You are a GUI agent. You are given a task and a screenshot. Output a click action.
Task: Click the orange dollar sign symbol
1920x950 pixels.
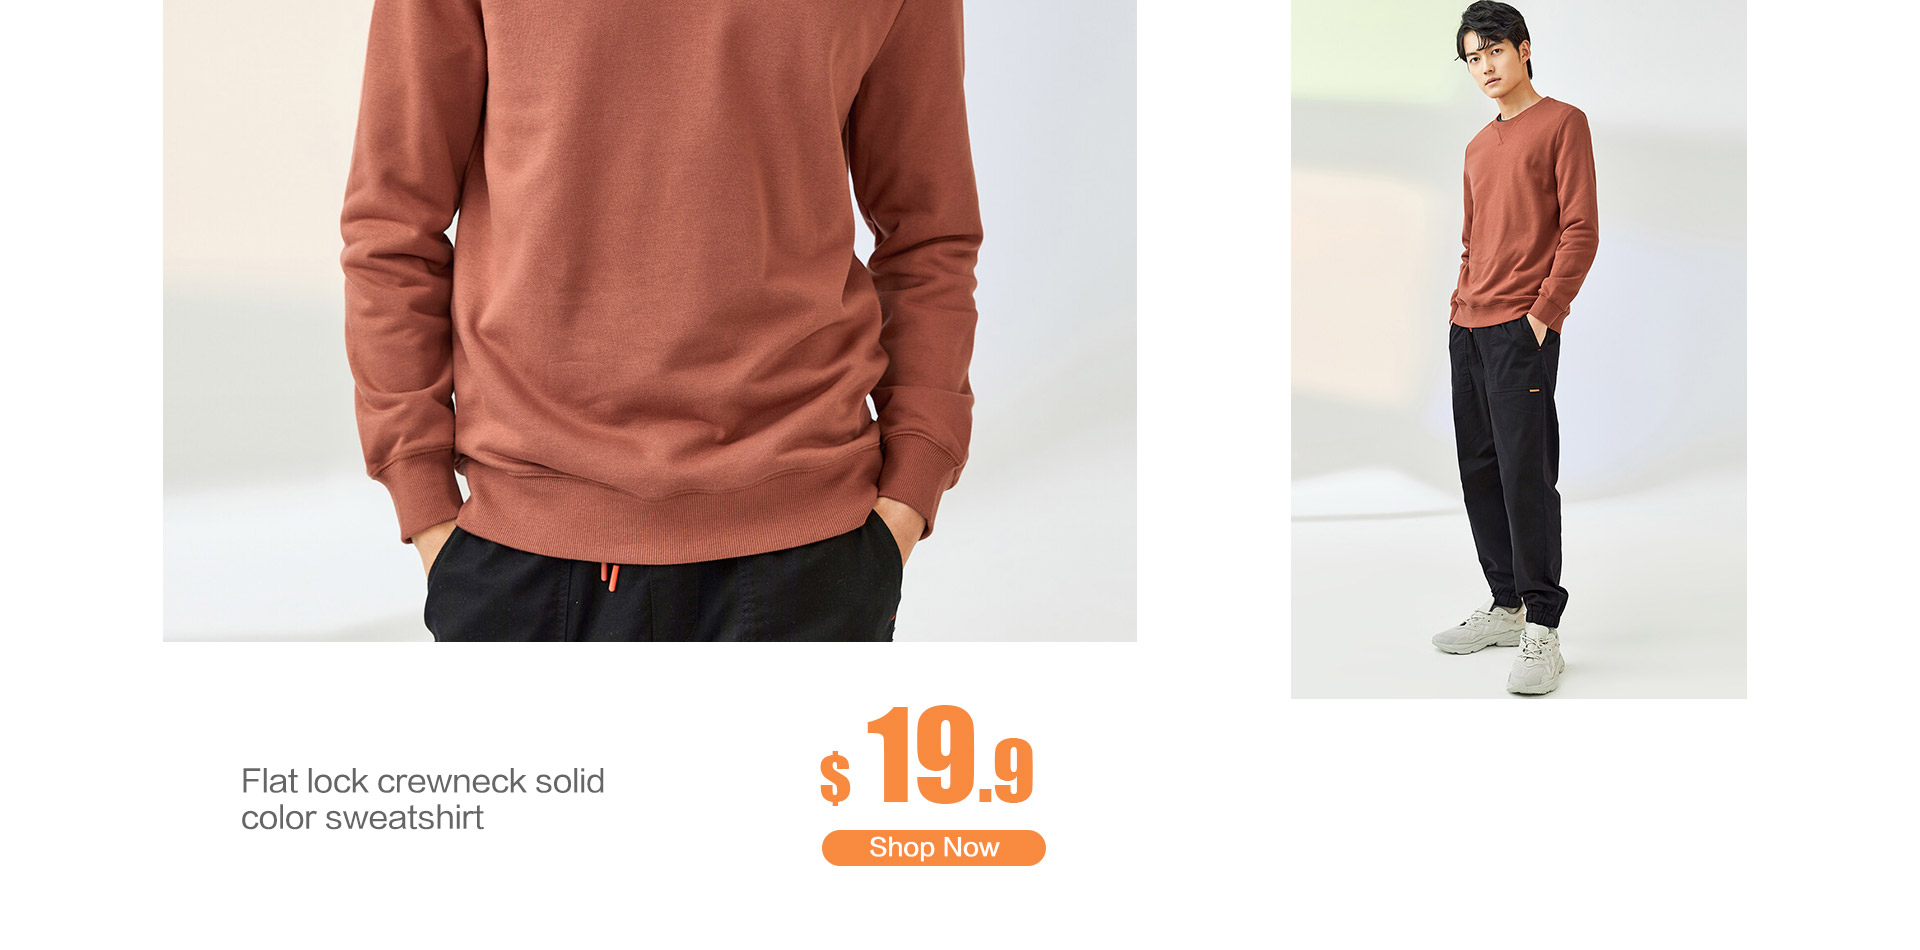coord(835,778)
